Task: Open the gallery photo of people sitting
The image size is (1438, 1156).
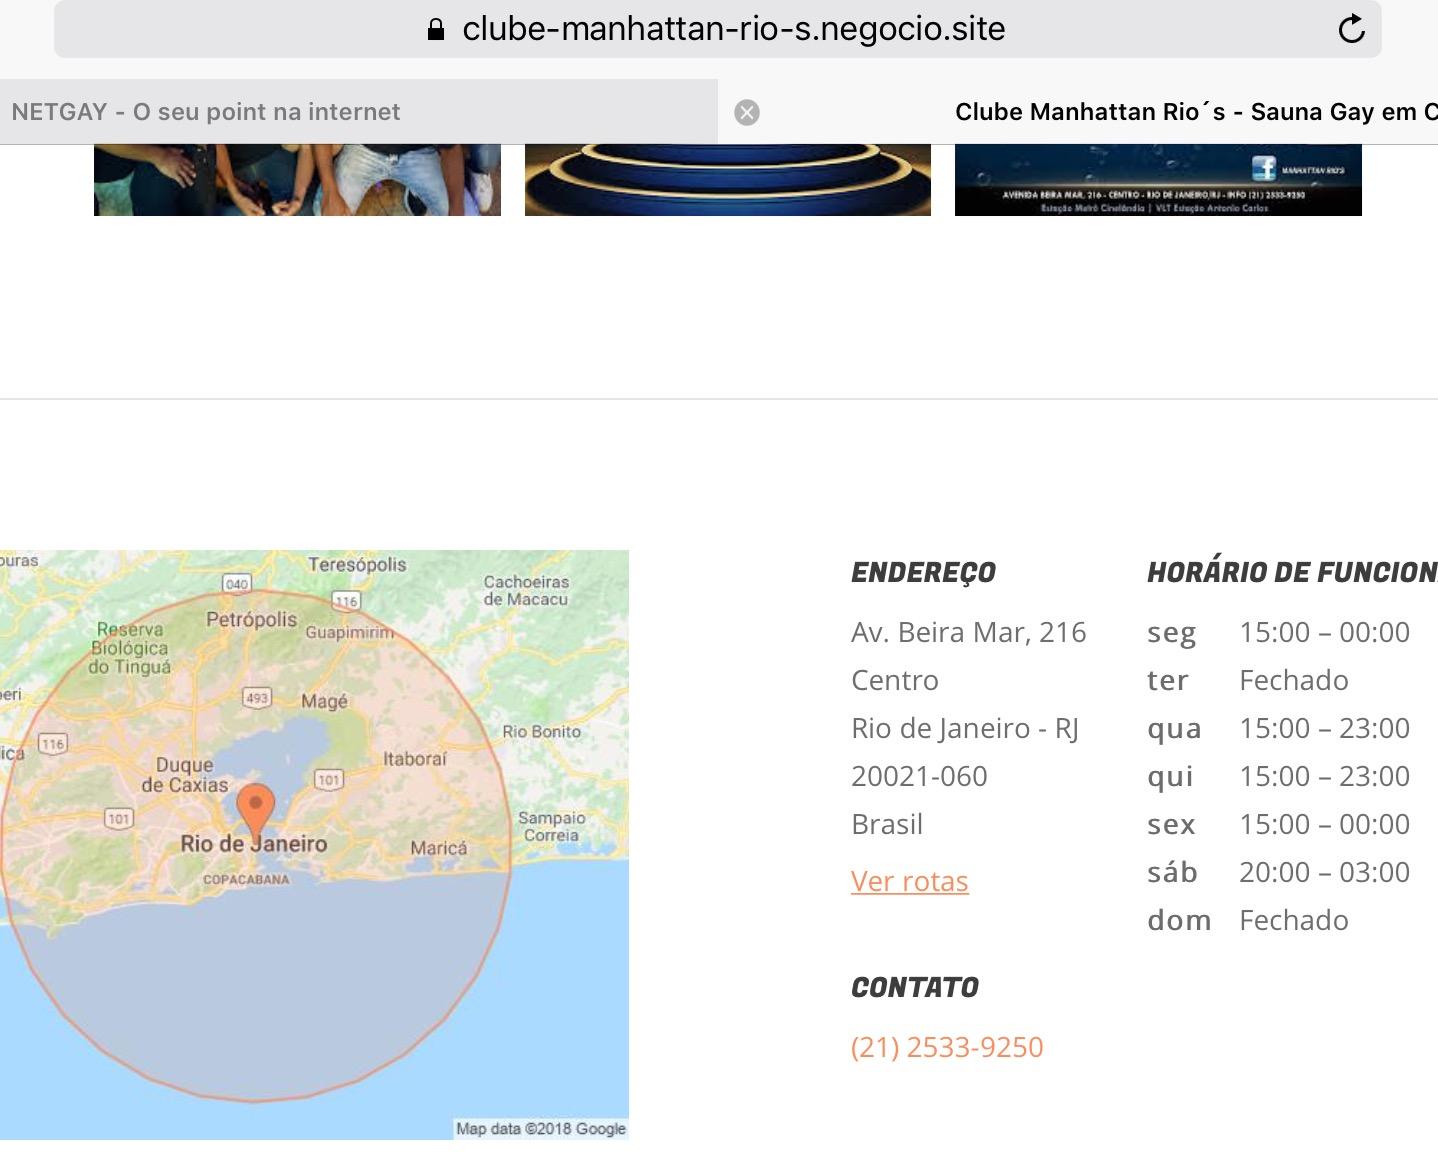Action: pyautogui.click(x=297, y=180)
